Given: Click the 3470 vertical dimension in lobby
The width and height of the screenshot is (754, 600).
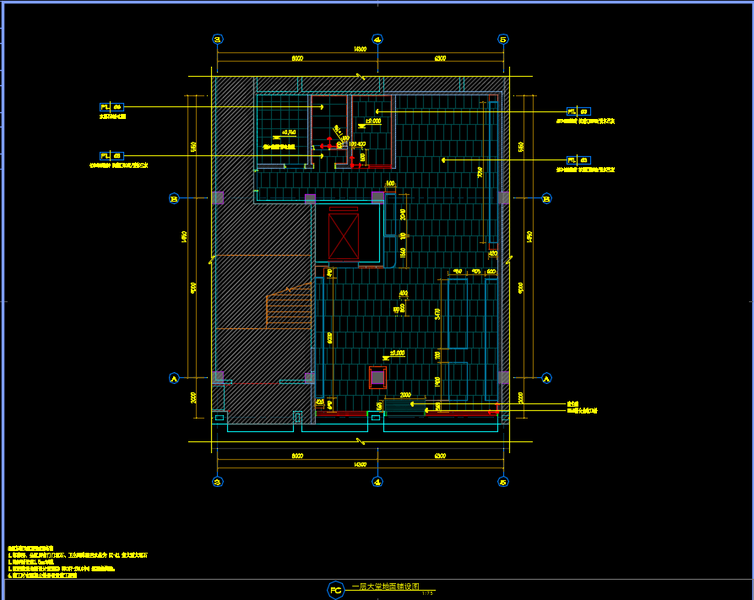Looking at the screenshot, I should pos(437,314).
